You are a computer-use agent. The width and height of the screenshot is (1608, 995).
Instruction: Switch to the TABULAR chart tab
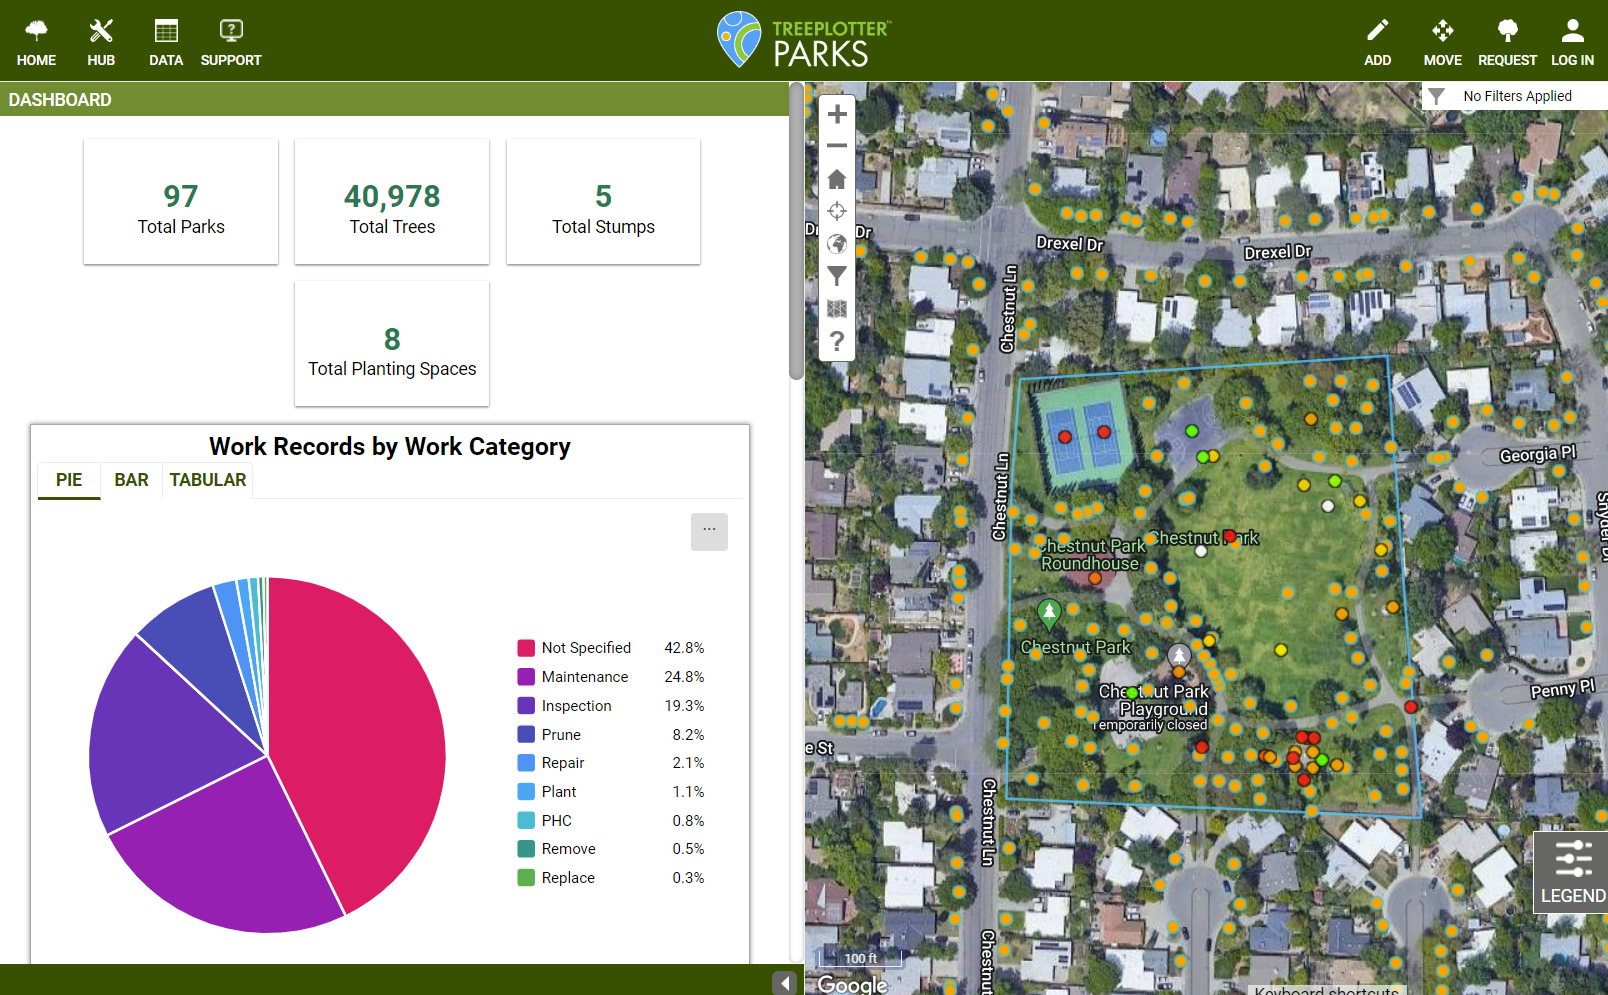207,480
